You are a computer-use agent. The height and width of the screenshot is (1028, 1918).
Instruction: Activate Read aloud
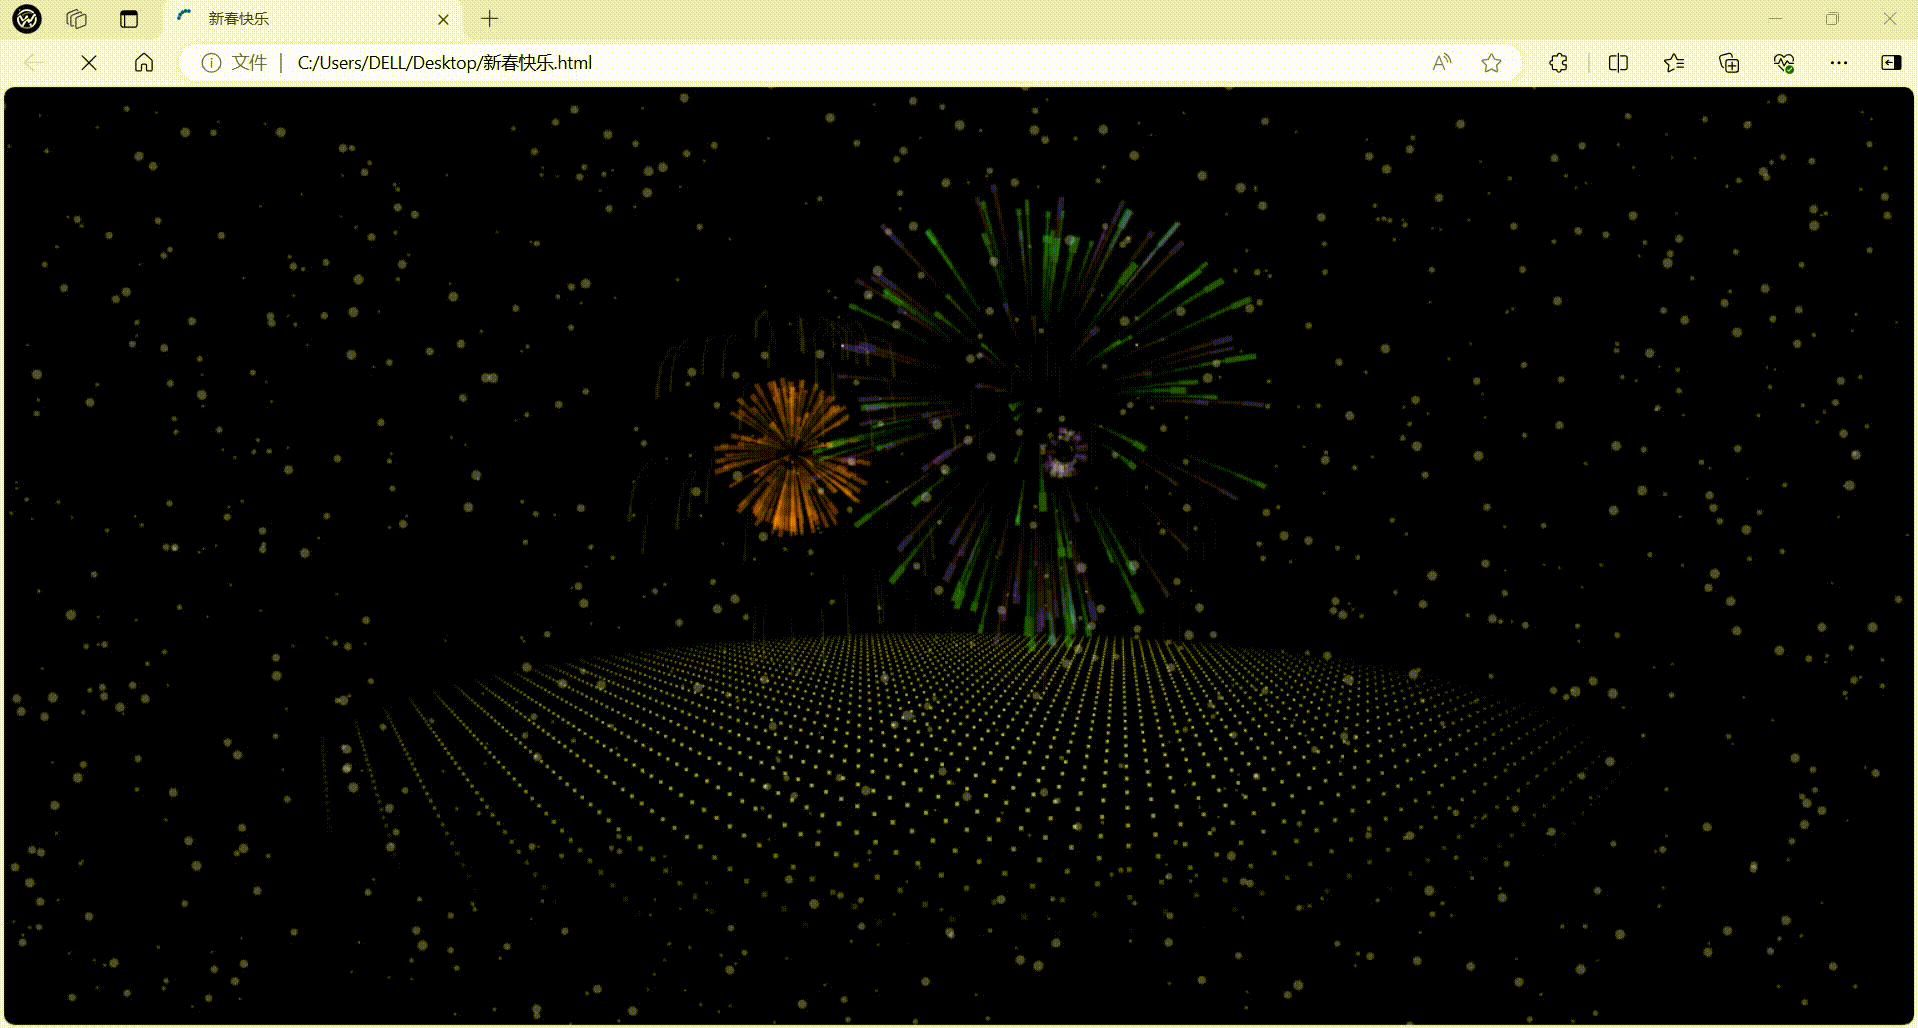[1441, 63]
